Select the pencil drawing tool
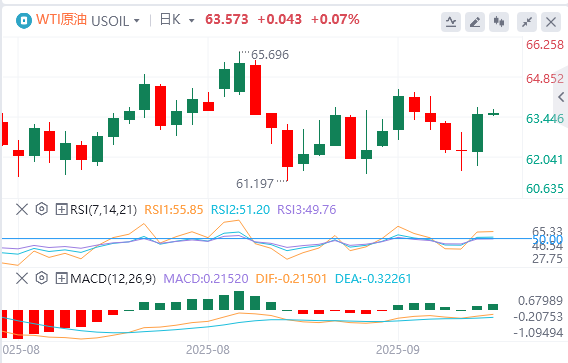The width and height of the screenshot is (568, 363). tap(475, 22)
